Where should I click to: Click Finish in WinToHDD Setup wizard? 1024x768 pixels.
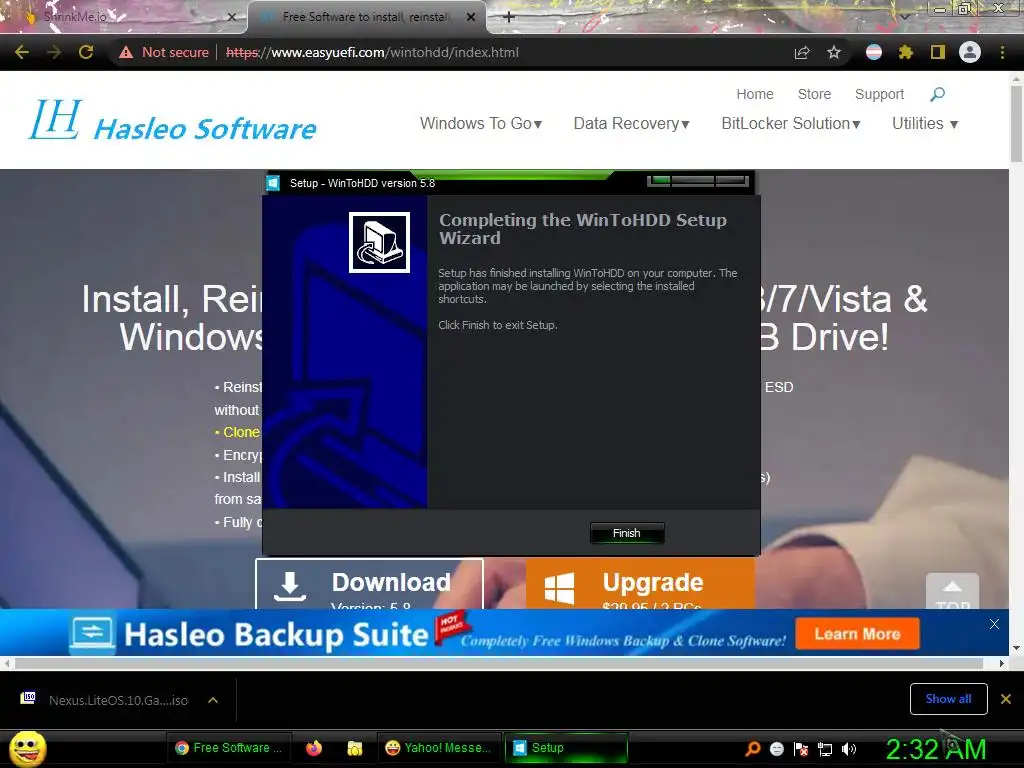(627, 533)
